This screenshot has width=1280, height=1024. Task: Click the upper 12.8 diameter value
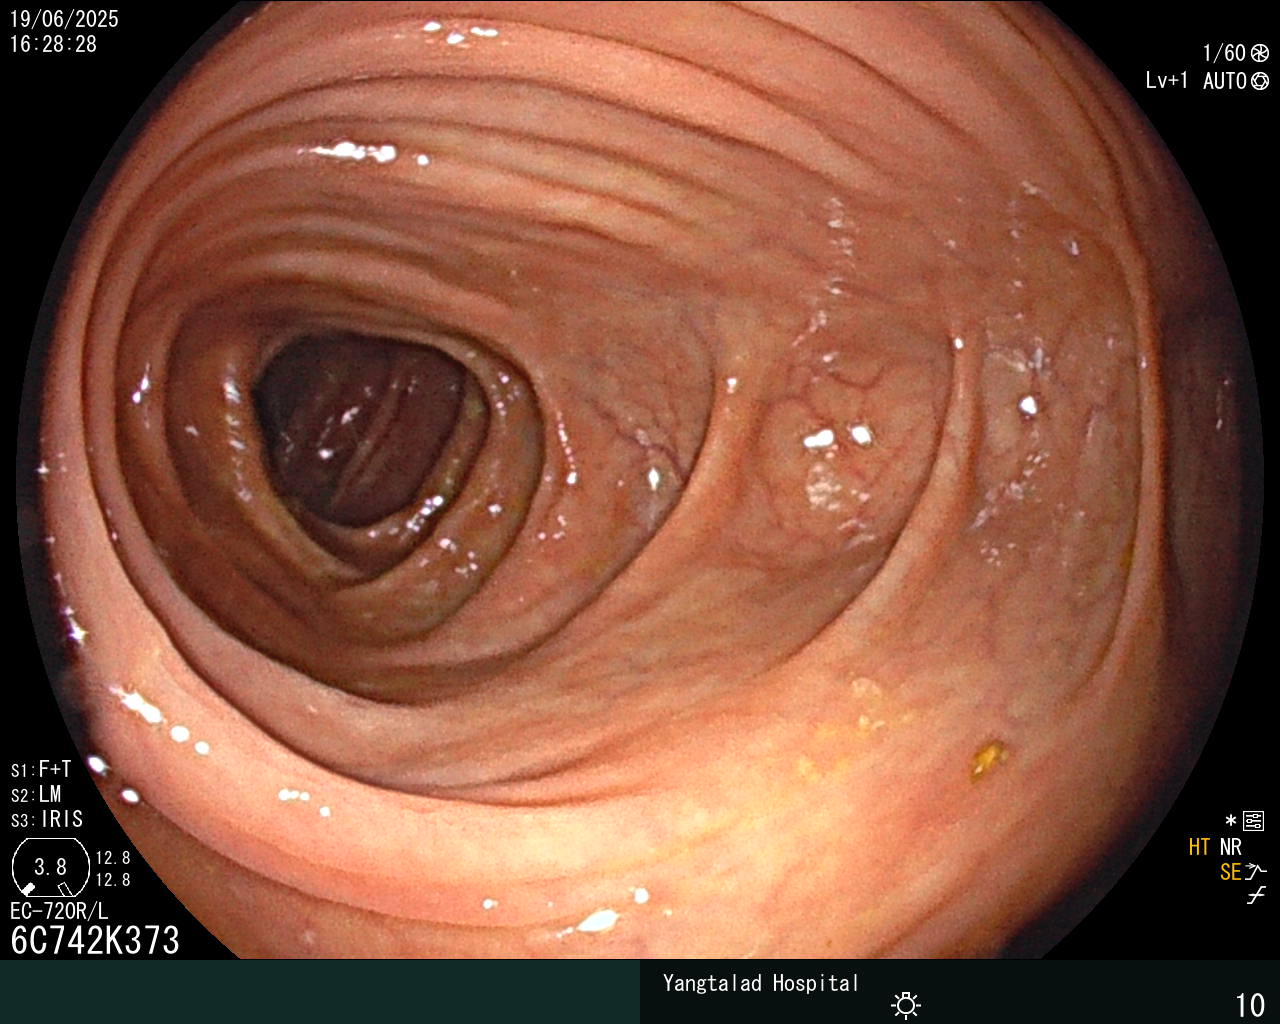[113, 858]
